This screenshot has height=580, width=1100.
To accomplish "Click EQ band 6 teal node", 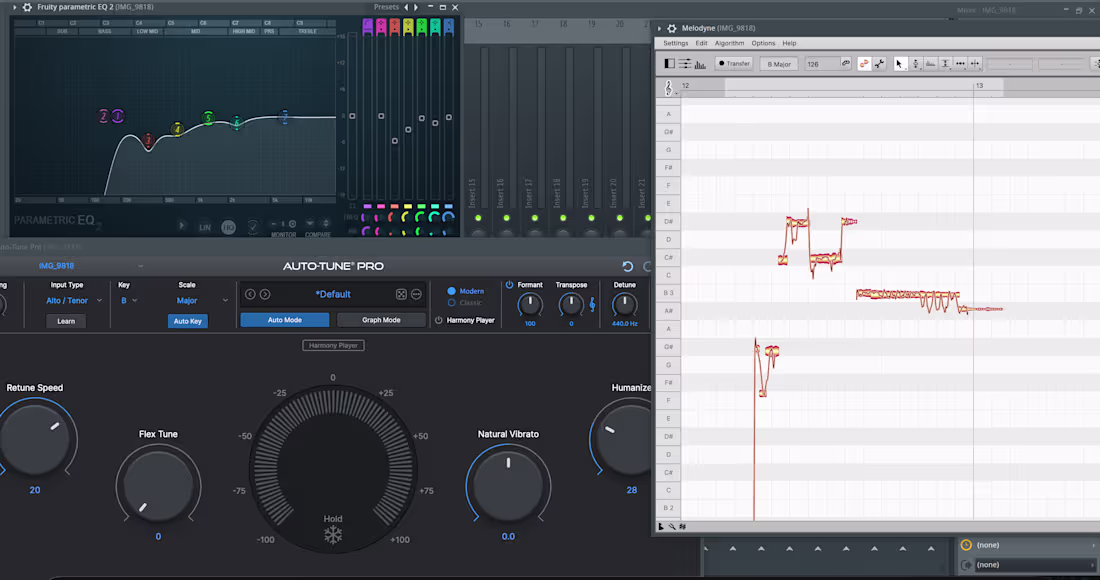I will click(x=236, y=123).
